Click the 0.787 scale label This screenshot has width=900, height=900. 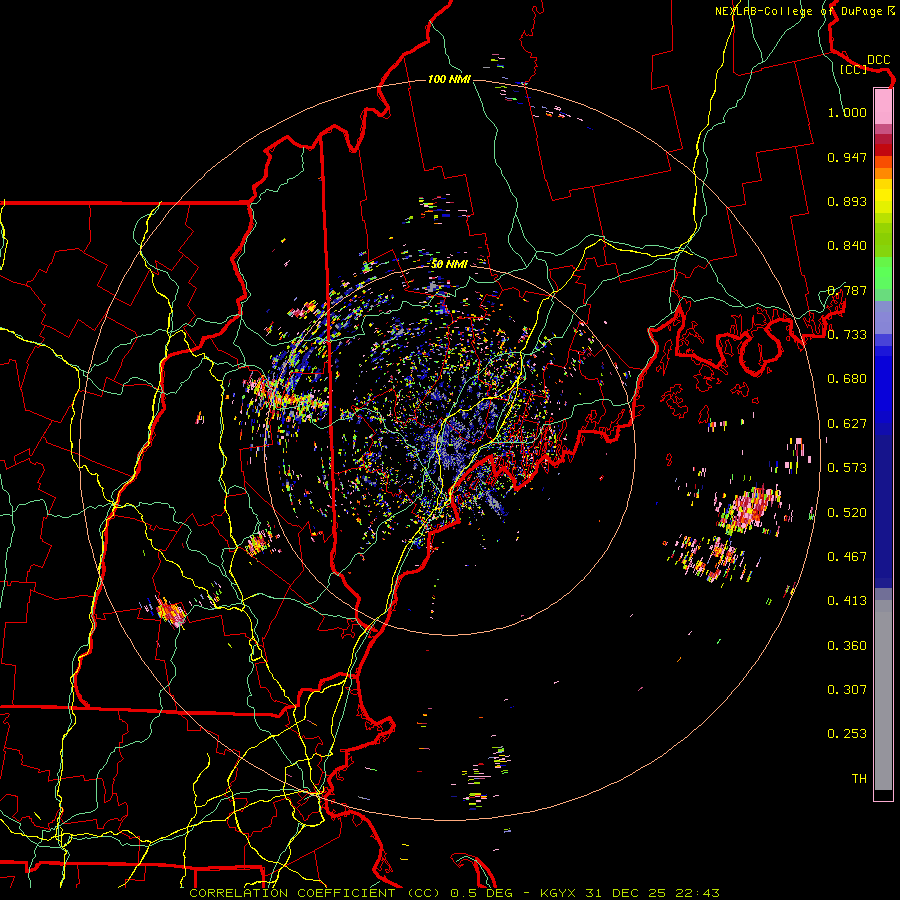pos(847,290)
